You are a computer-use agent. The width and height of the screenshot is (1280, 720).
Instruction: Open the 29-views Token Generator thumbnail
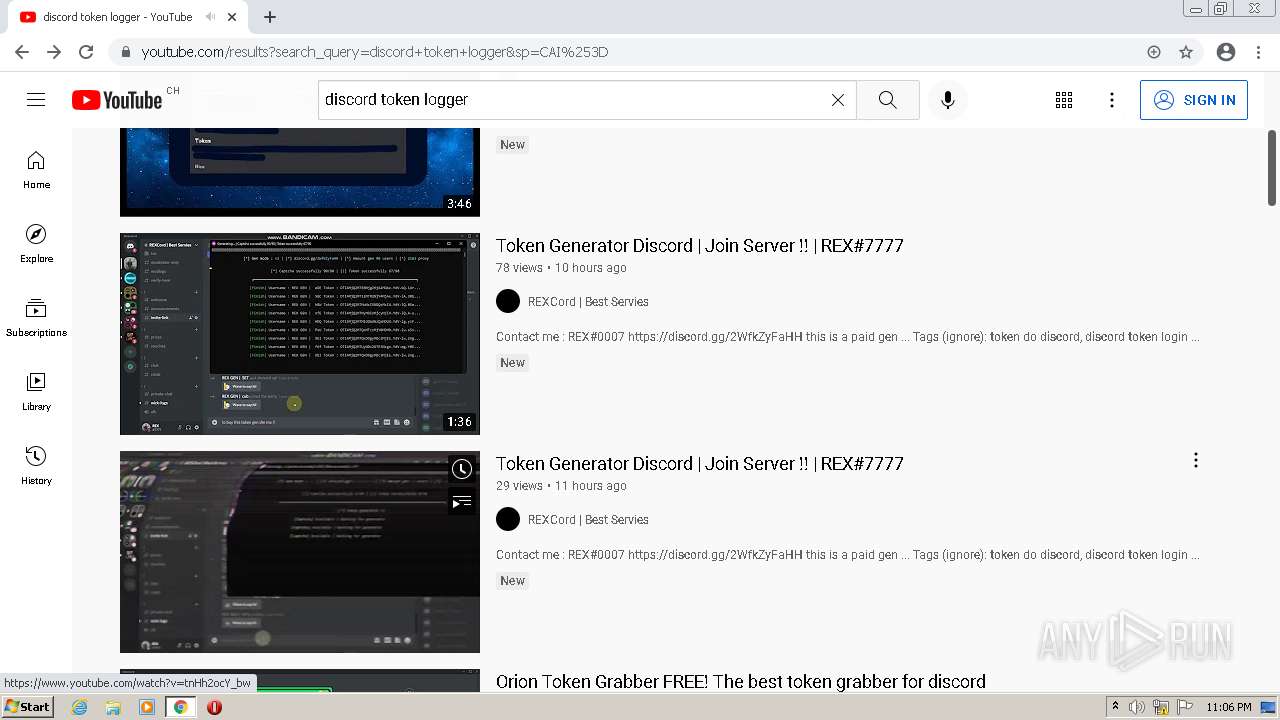click(x=300, y=552)
